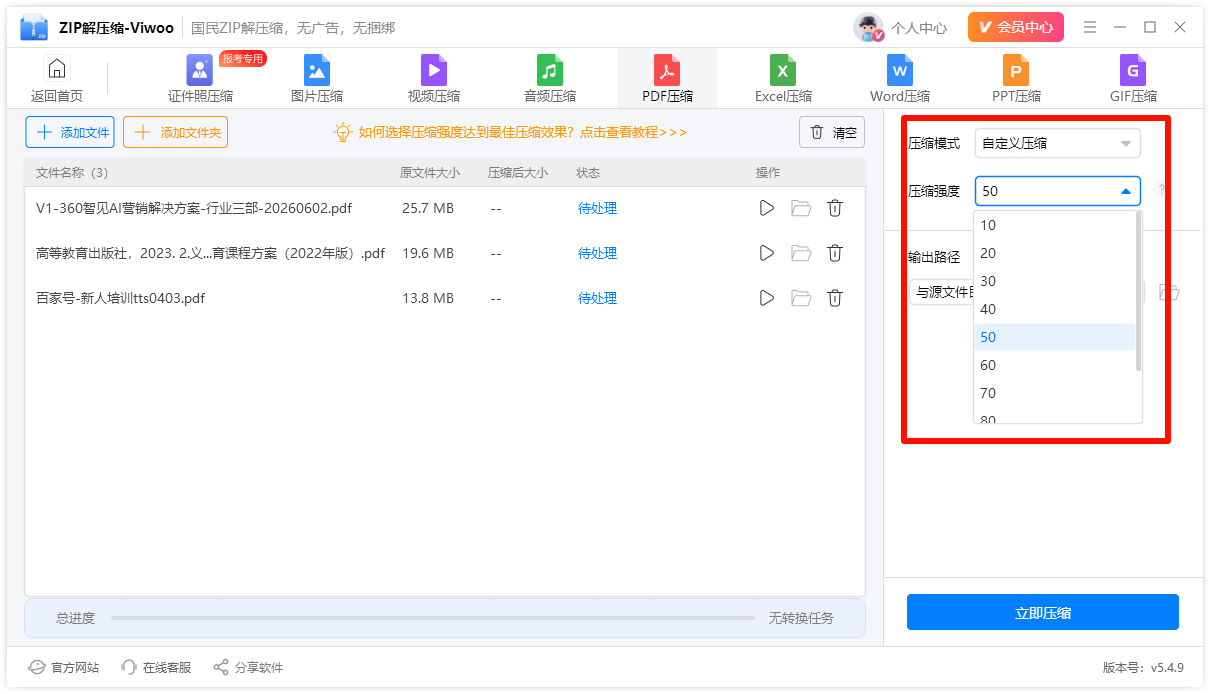Switch to Word压缩 tab
Screen dimensions: 1210x694
click(x=900, y=79)
